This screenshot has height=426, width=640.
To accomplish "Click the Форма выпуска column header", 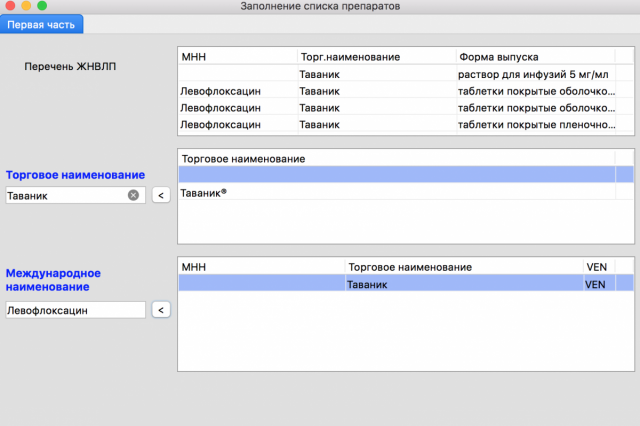I will (536, 57).
